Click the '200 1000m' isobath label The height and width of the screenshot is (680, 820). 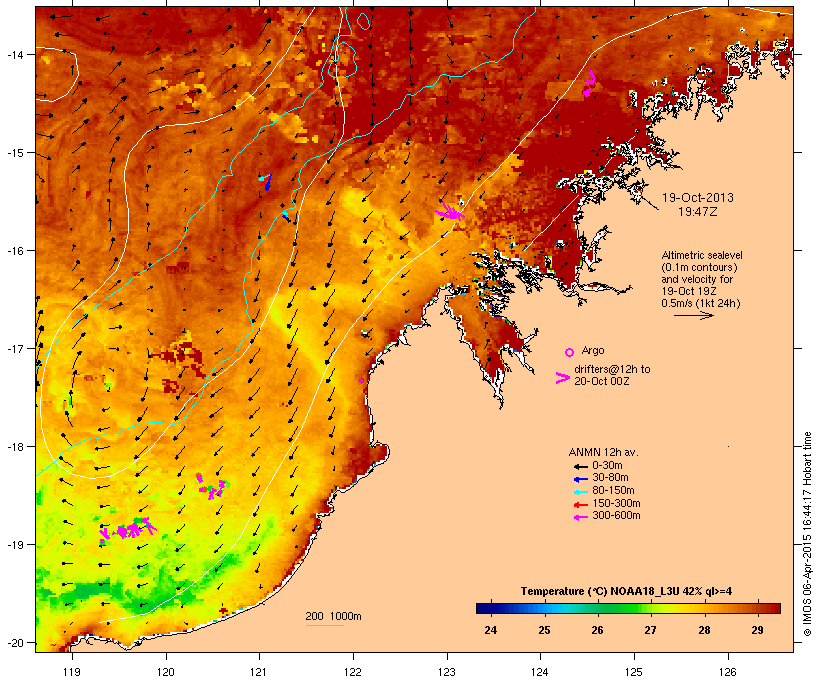(x=333, y=616)
